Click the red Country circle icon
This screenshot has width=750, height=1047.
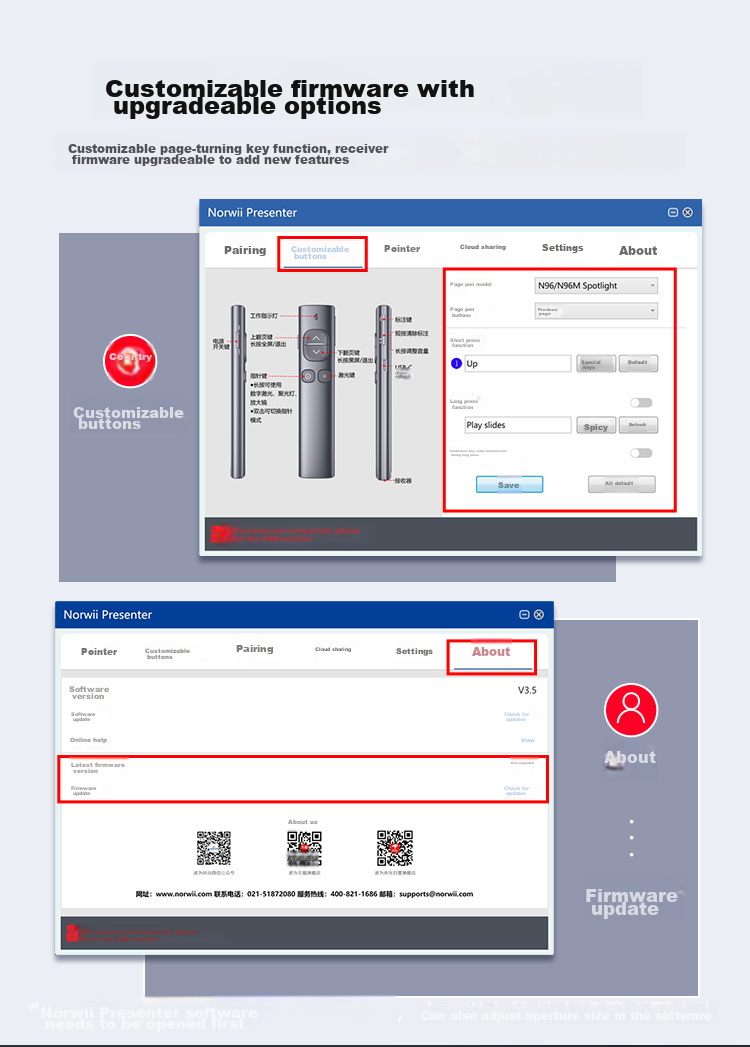click(x=130, y=361)
